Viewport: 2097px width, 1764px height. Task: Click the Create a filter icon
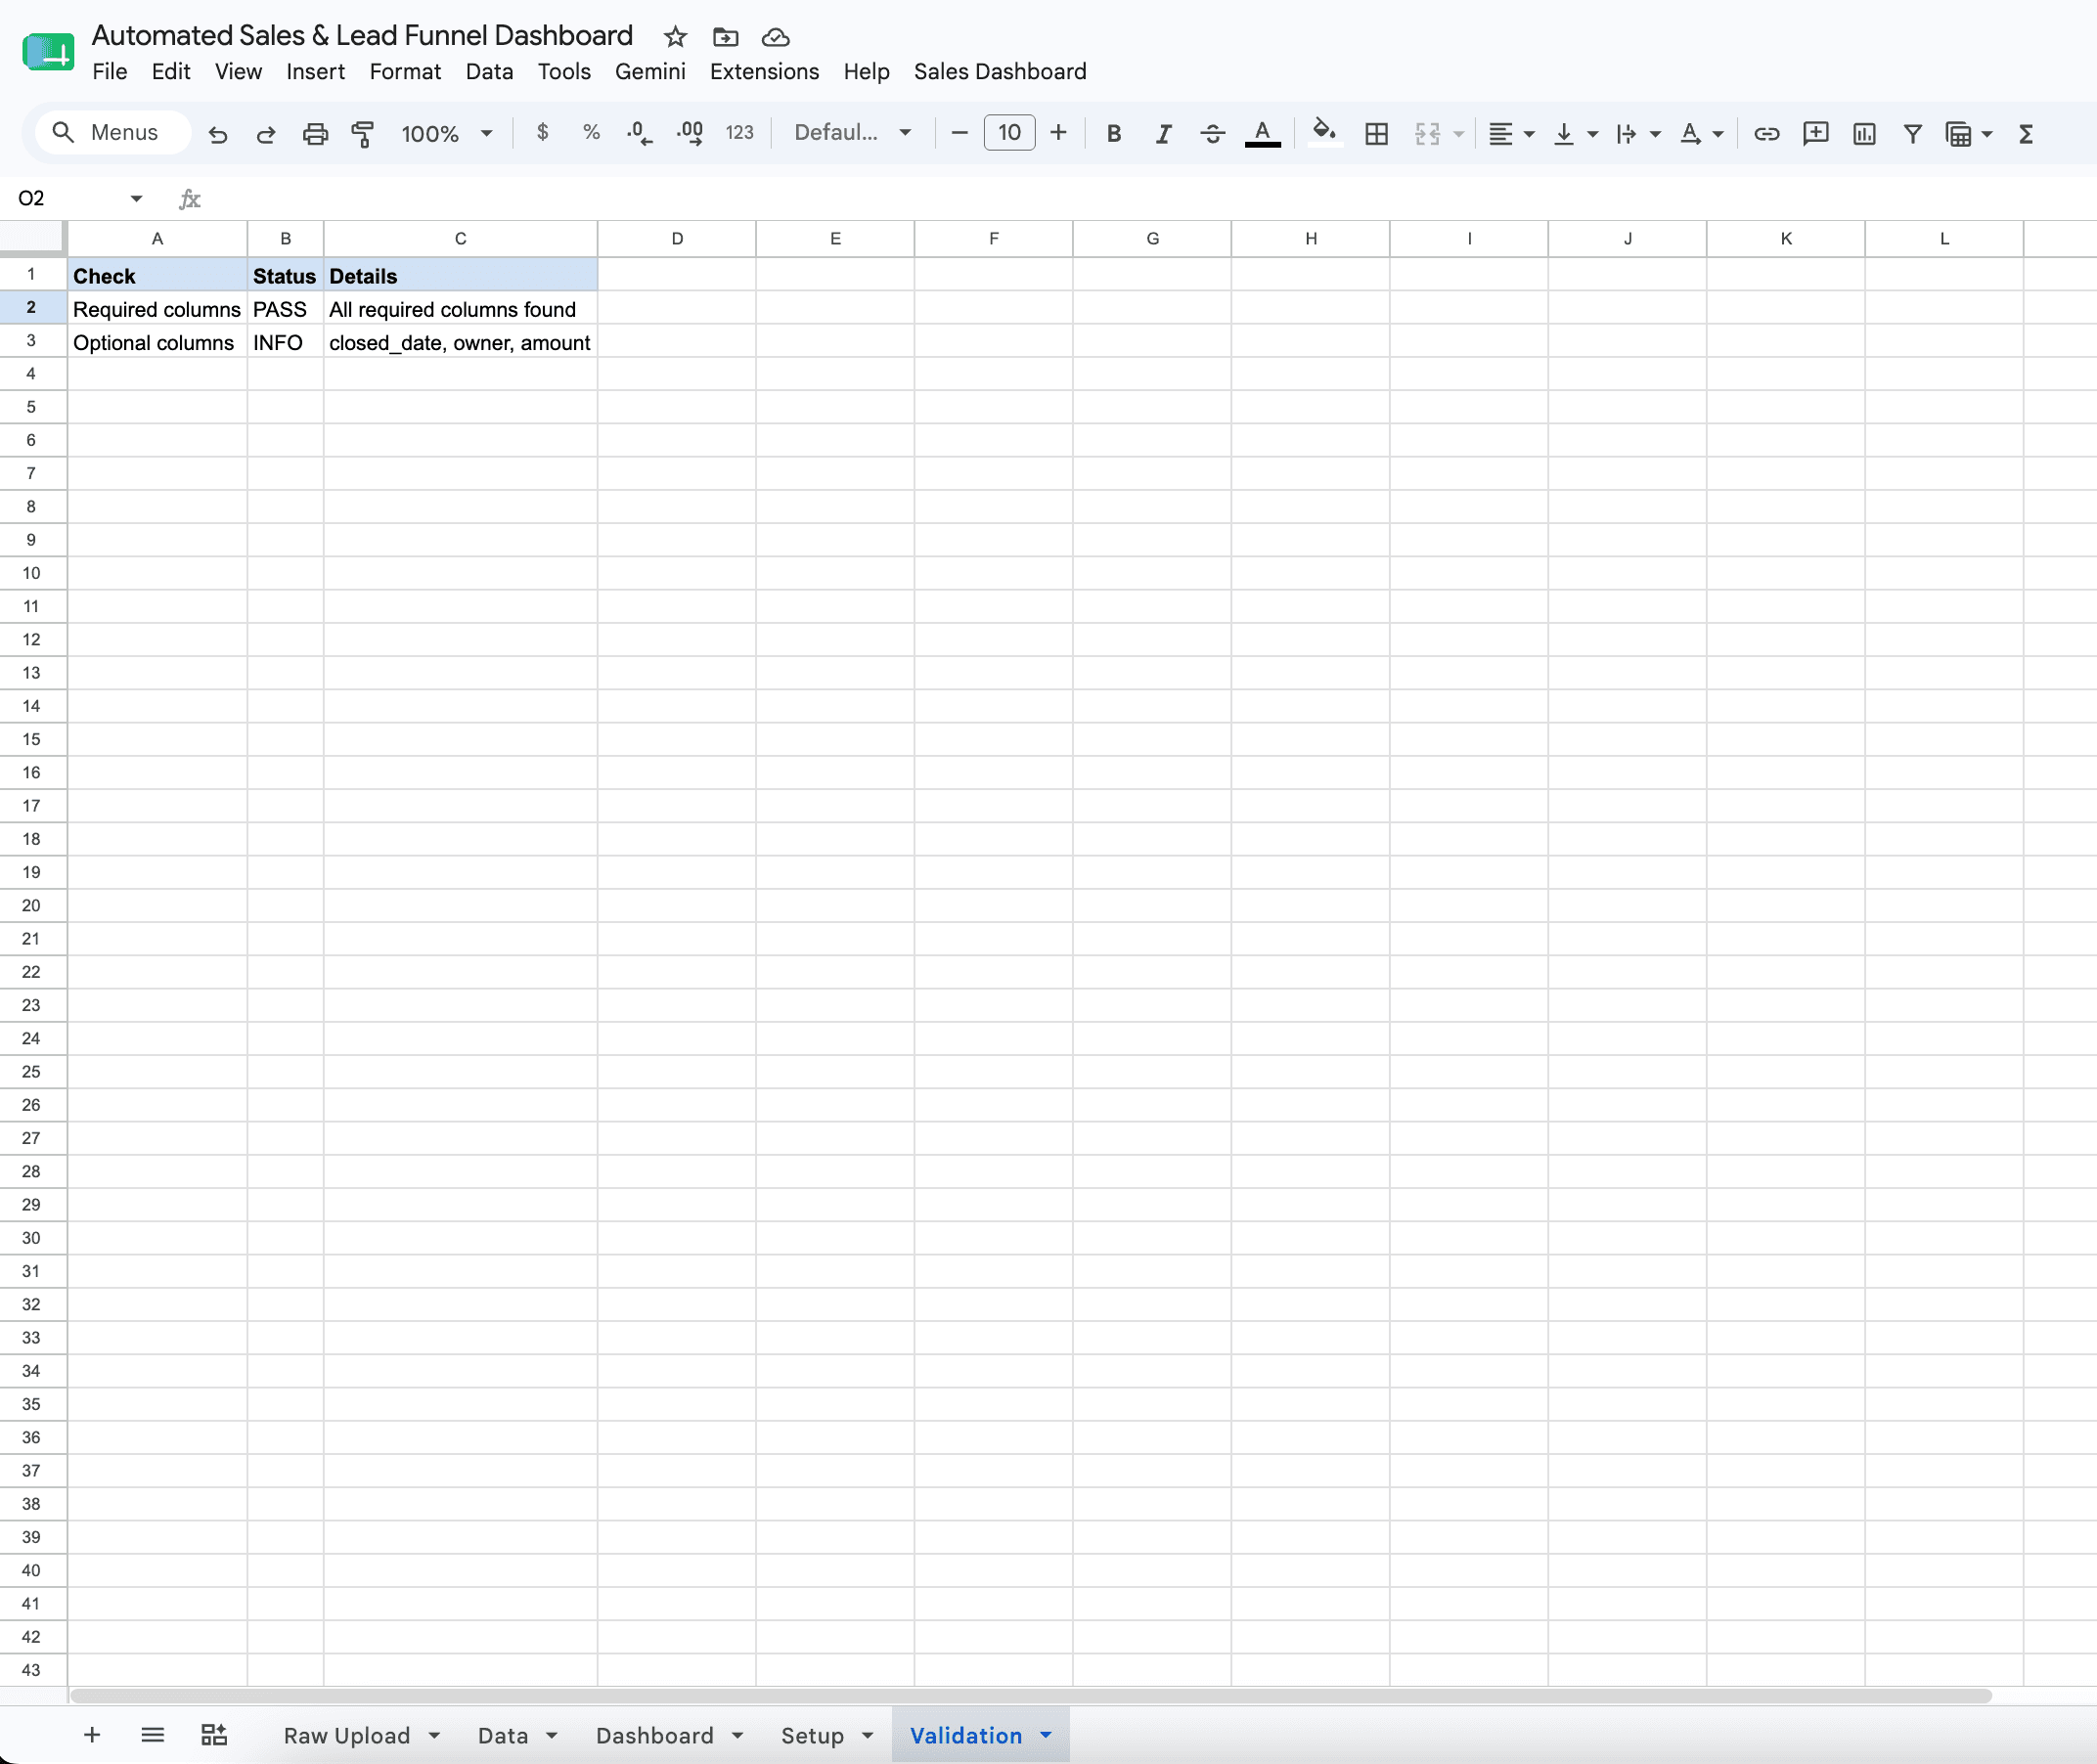1912,133
